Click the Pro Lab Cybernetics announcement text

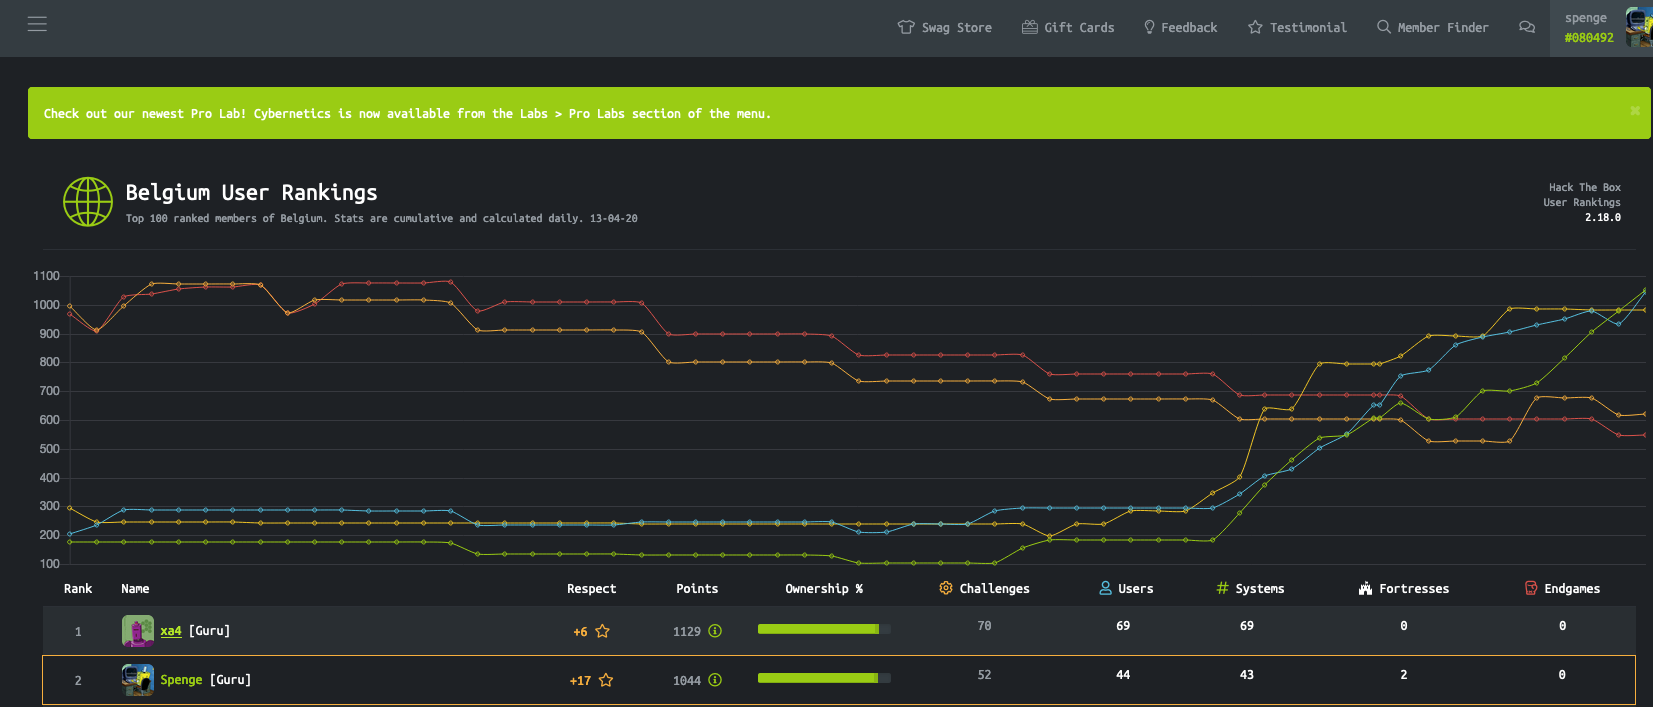(x=407, y=114)
